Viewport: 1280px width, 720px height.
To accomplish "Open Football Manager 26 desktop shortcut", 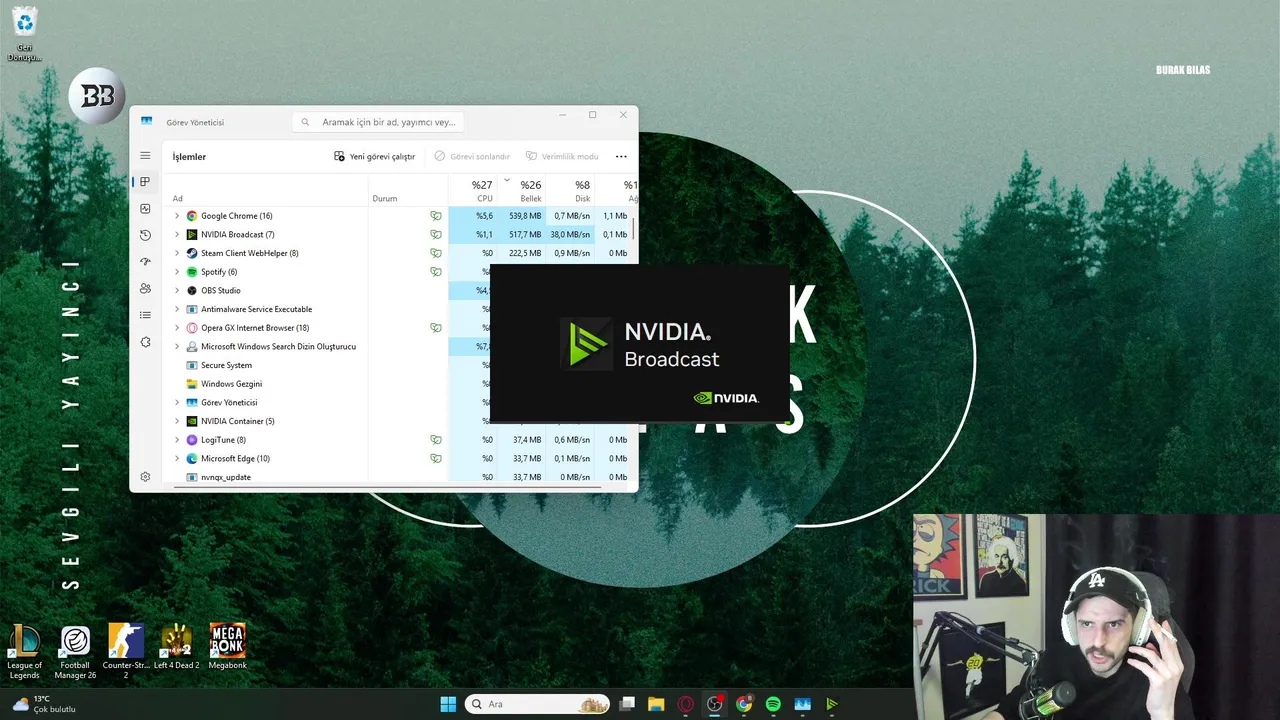I will 75,652.
